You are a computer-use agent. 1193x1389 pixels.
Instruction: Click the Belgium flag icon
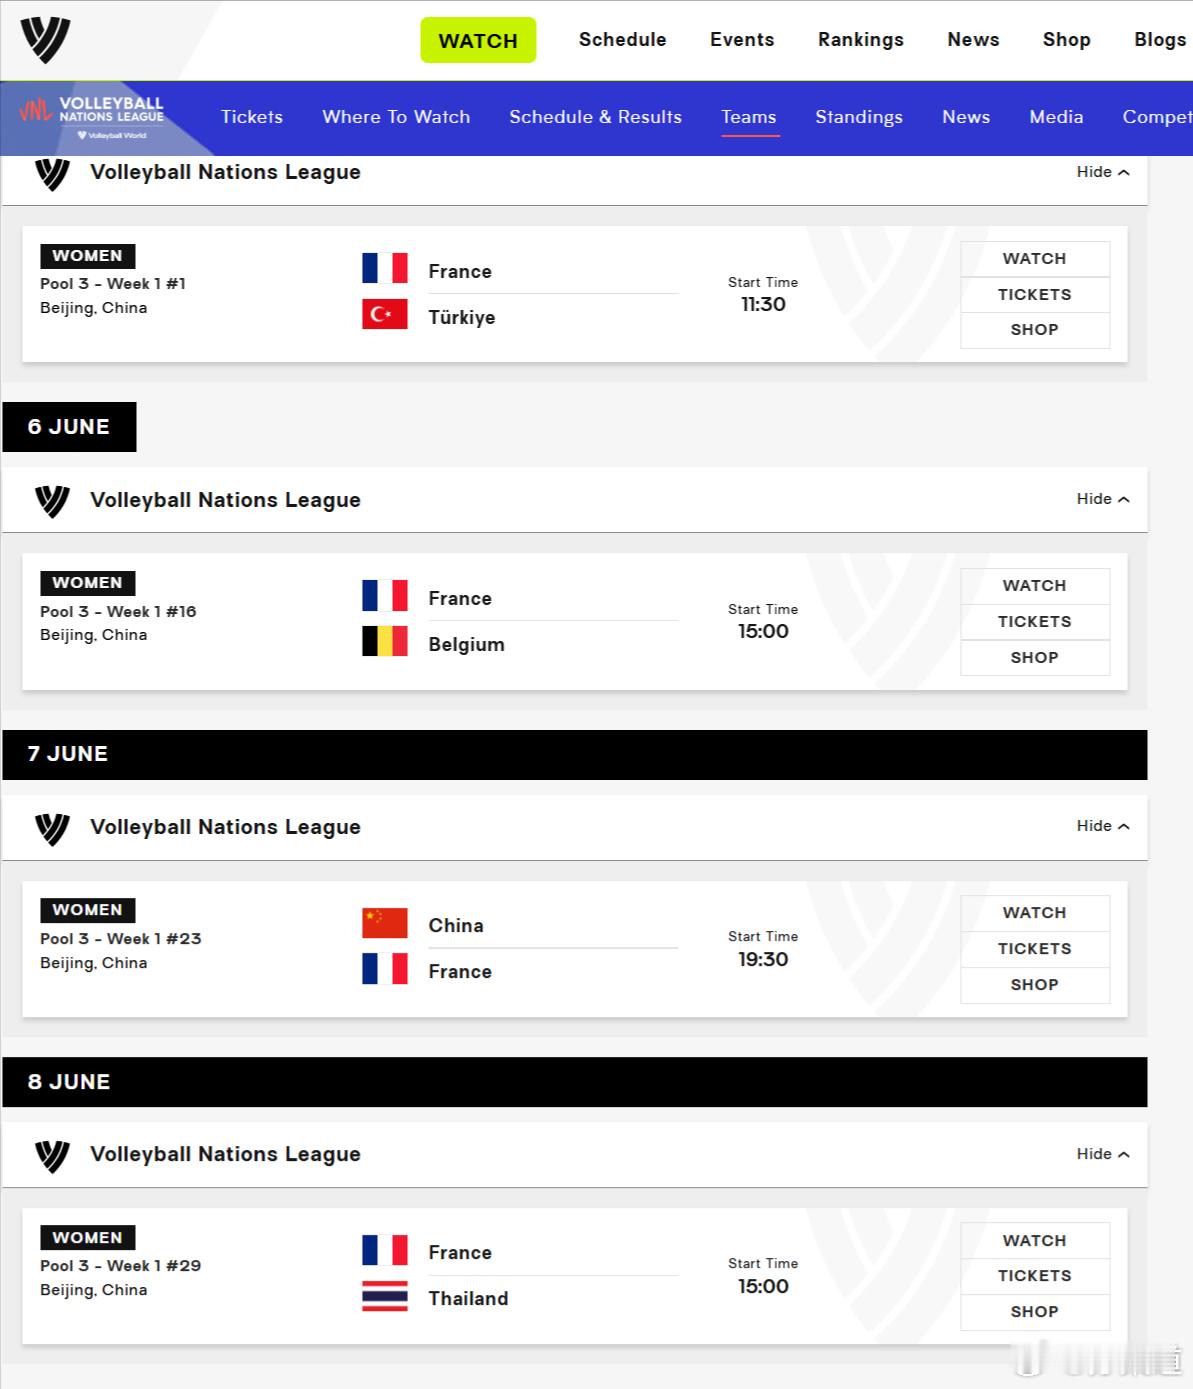(x=385, y=641)
